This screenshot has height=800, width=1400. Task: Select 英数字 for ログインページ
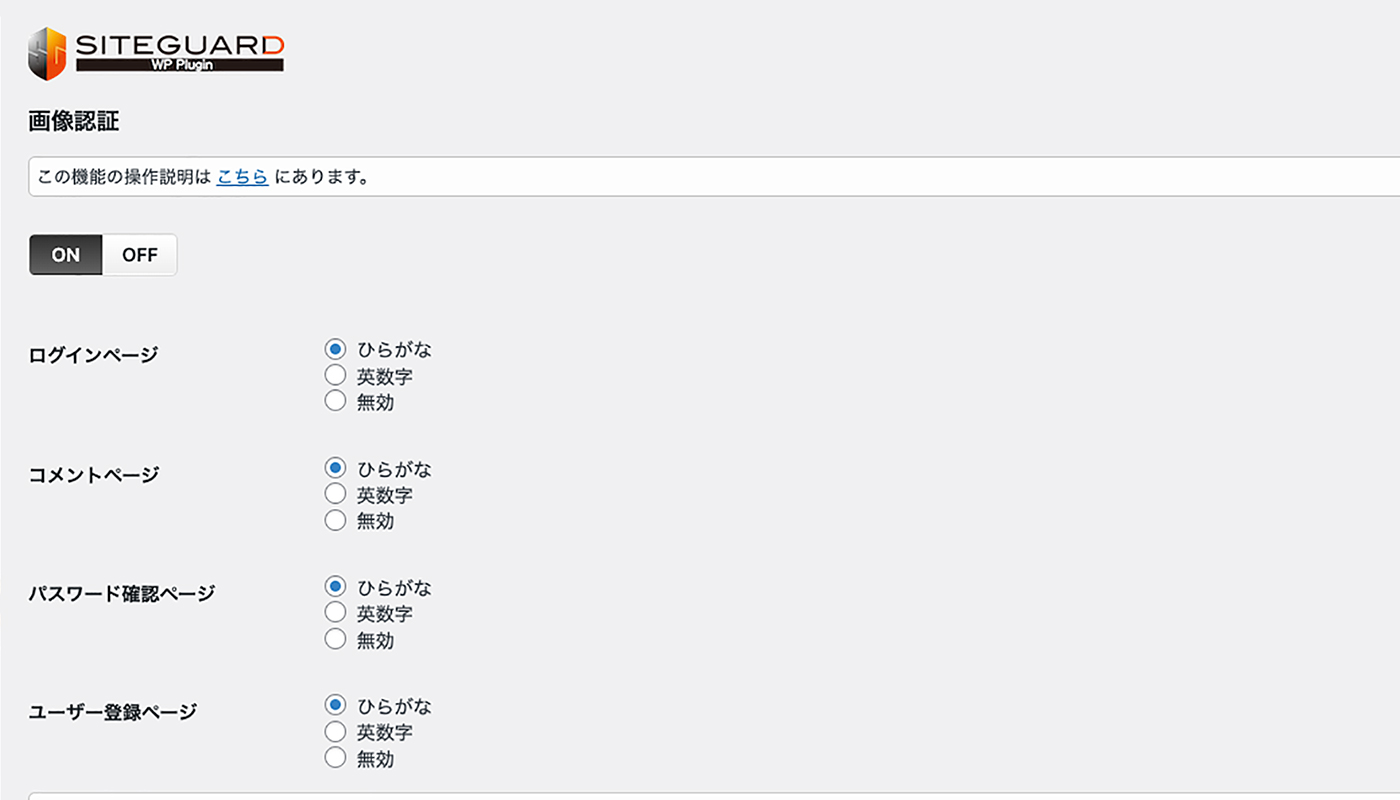pyautogui.click(x=335, y=375)
